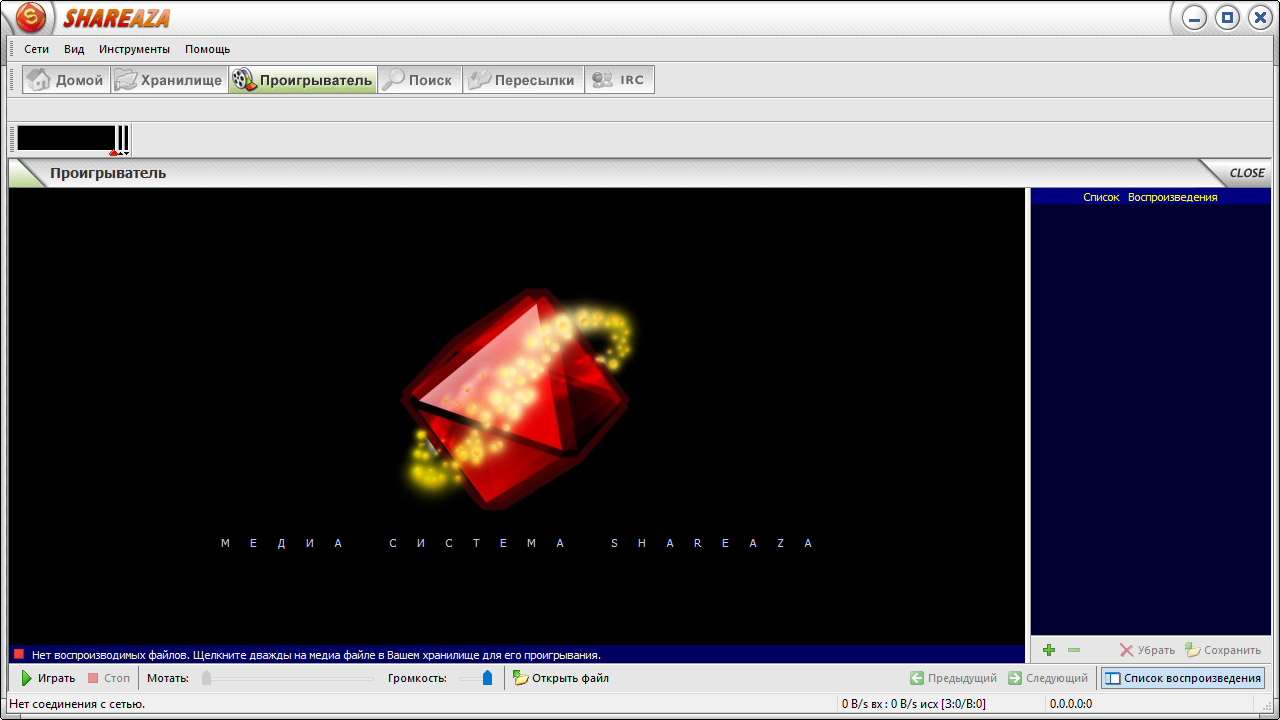Click the Сохранить playlist button
Viewport: 1280px width, 720px height.
[x=1223, y=650]
